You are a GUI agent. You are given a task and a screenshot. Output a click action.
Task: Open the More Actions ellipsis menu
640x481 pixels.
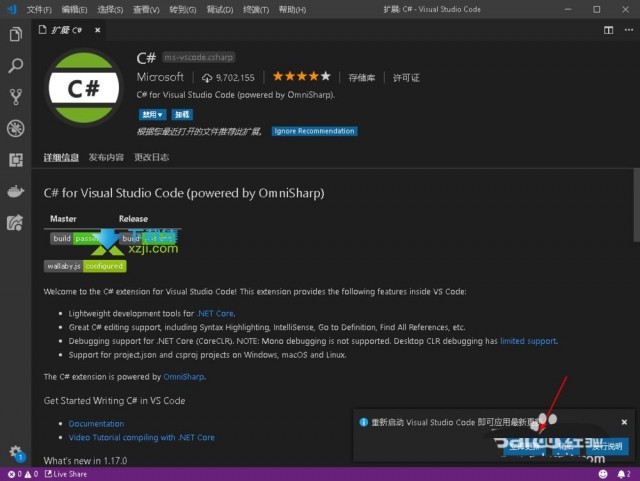(x=629, y=30)
